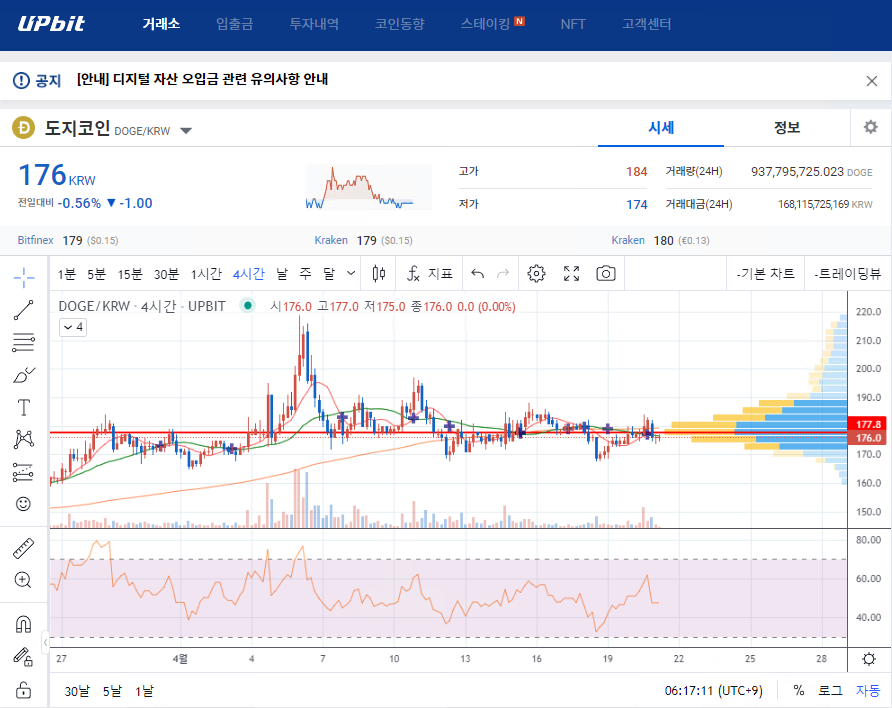Collapse the drawing toolbar side arrow
Screen dimensions: 892x708
pyautogui.click(x=46, y=643)
